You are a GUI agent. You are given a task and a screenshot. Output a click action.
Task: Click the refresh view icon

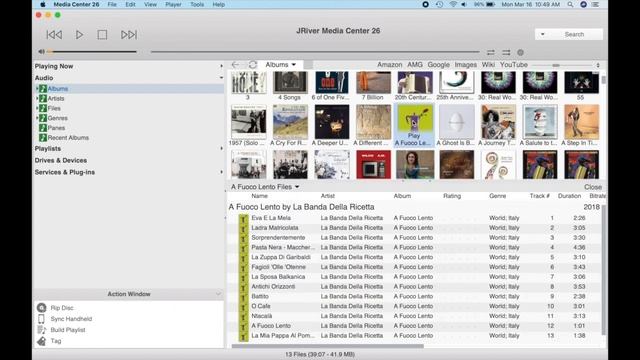[x=253, y=65]
